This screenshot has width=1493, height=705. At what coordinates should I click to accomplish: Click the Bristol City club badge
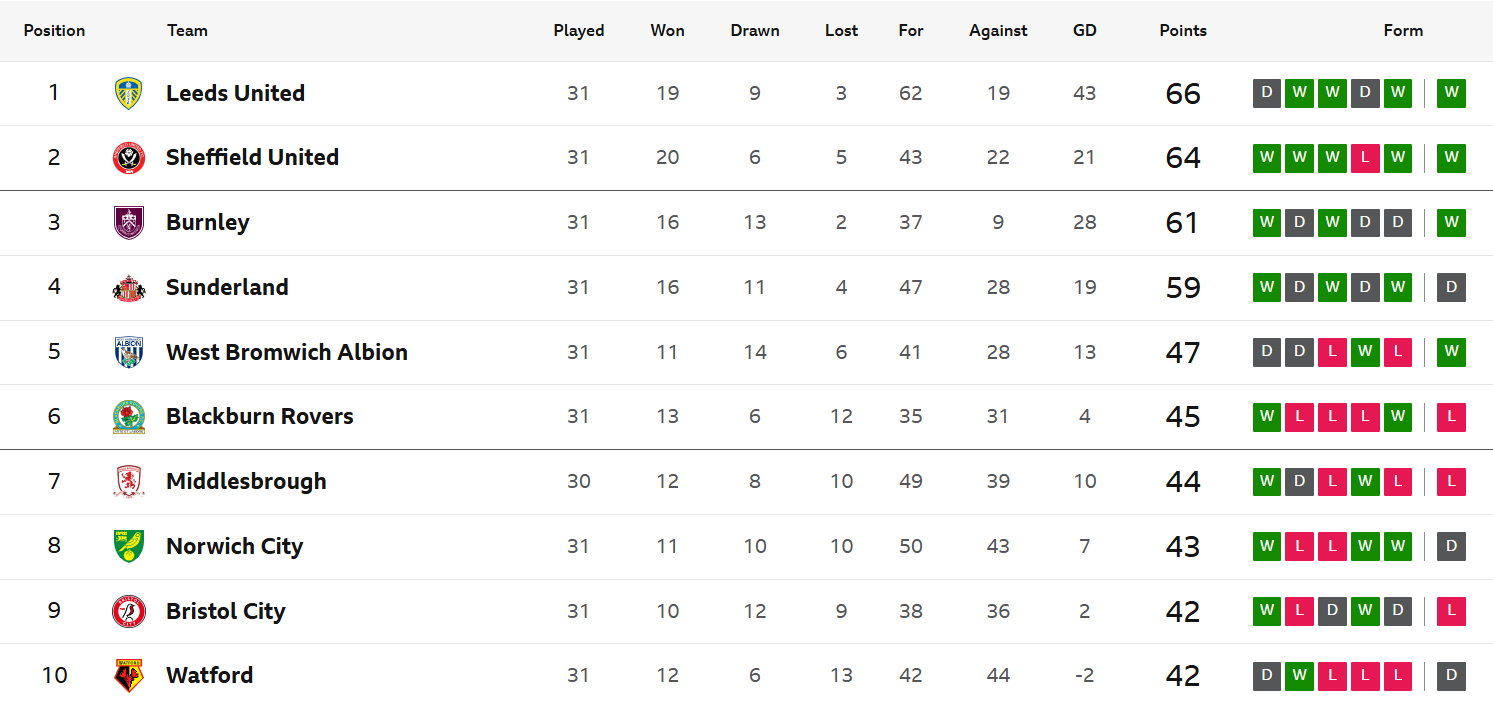click(128, 611)
